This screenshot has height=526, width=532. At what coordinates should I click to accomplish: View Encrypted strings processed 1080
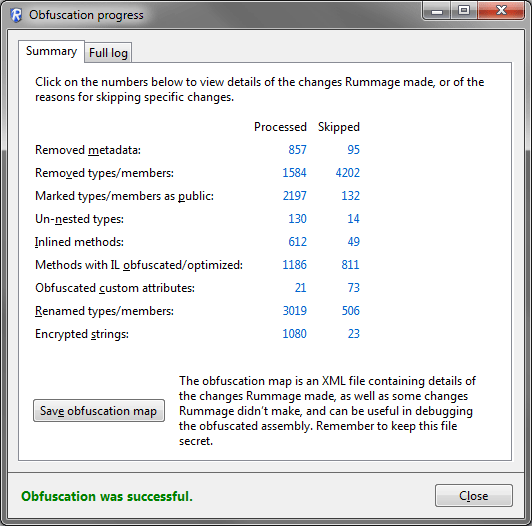(x=294, y=334)
